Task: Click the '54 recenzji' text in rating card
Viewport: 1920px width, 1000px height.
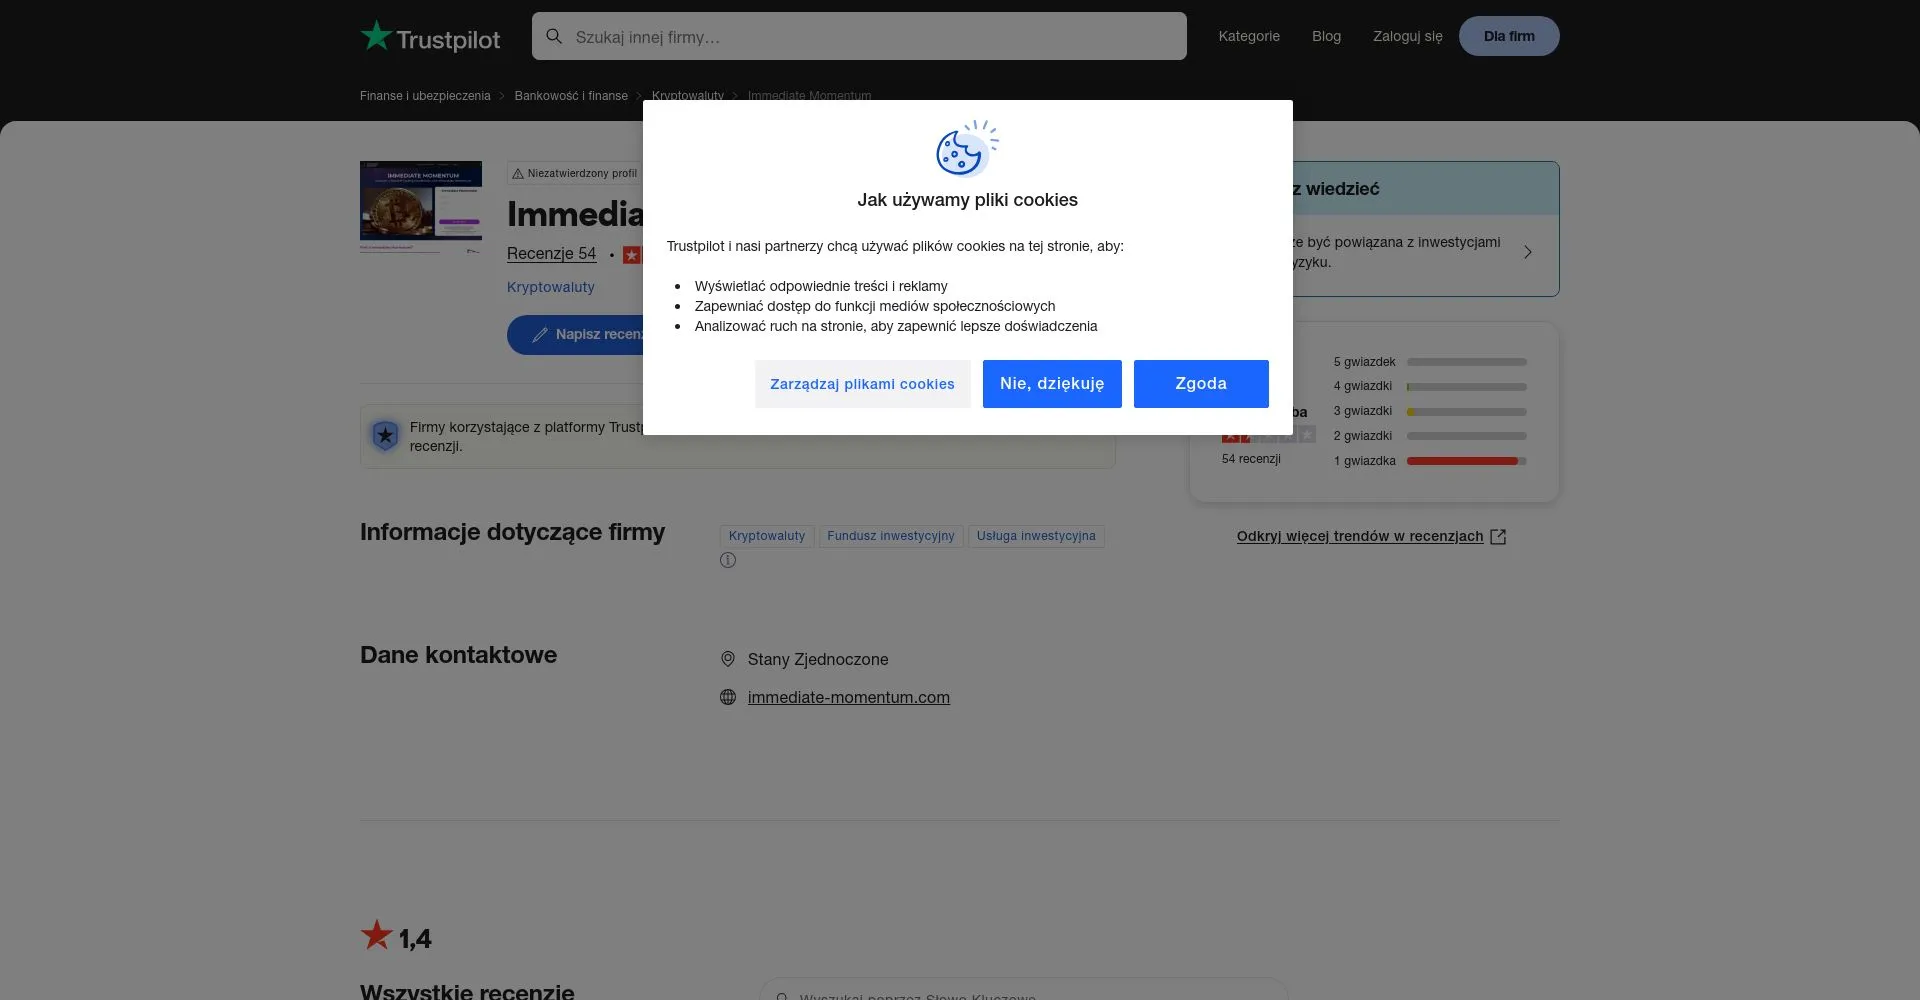Action: click(x=1251, y=459)
